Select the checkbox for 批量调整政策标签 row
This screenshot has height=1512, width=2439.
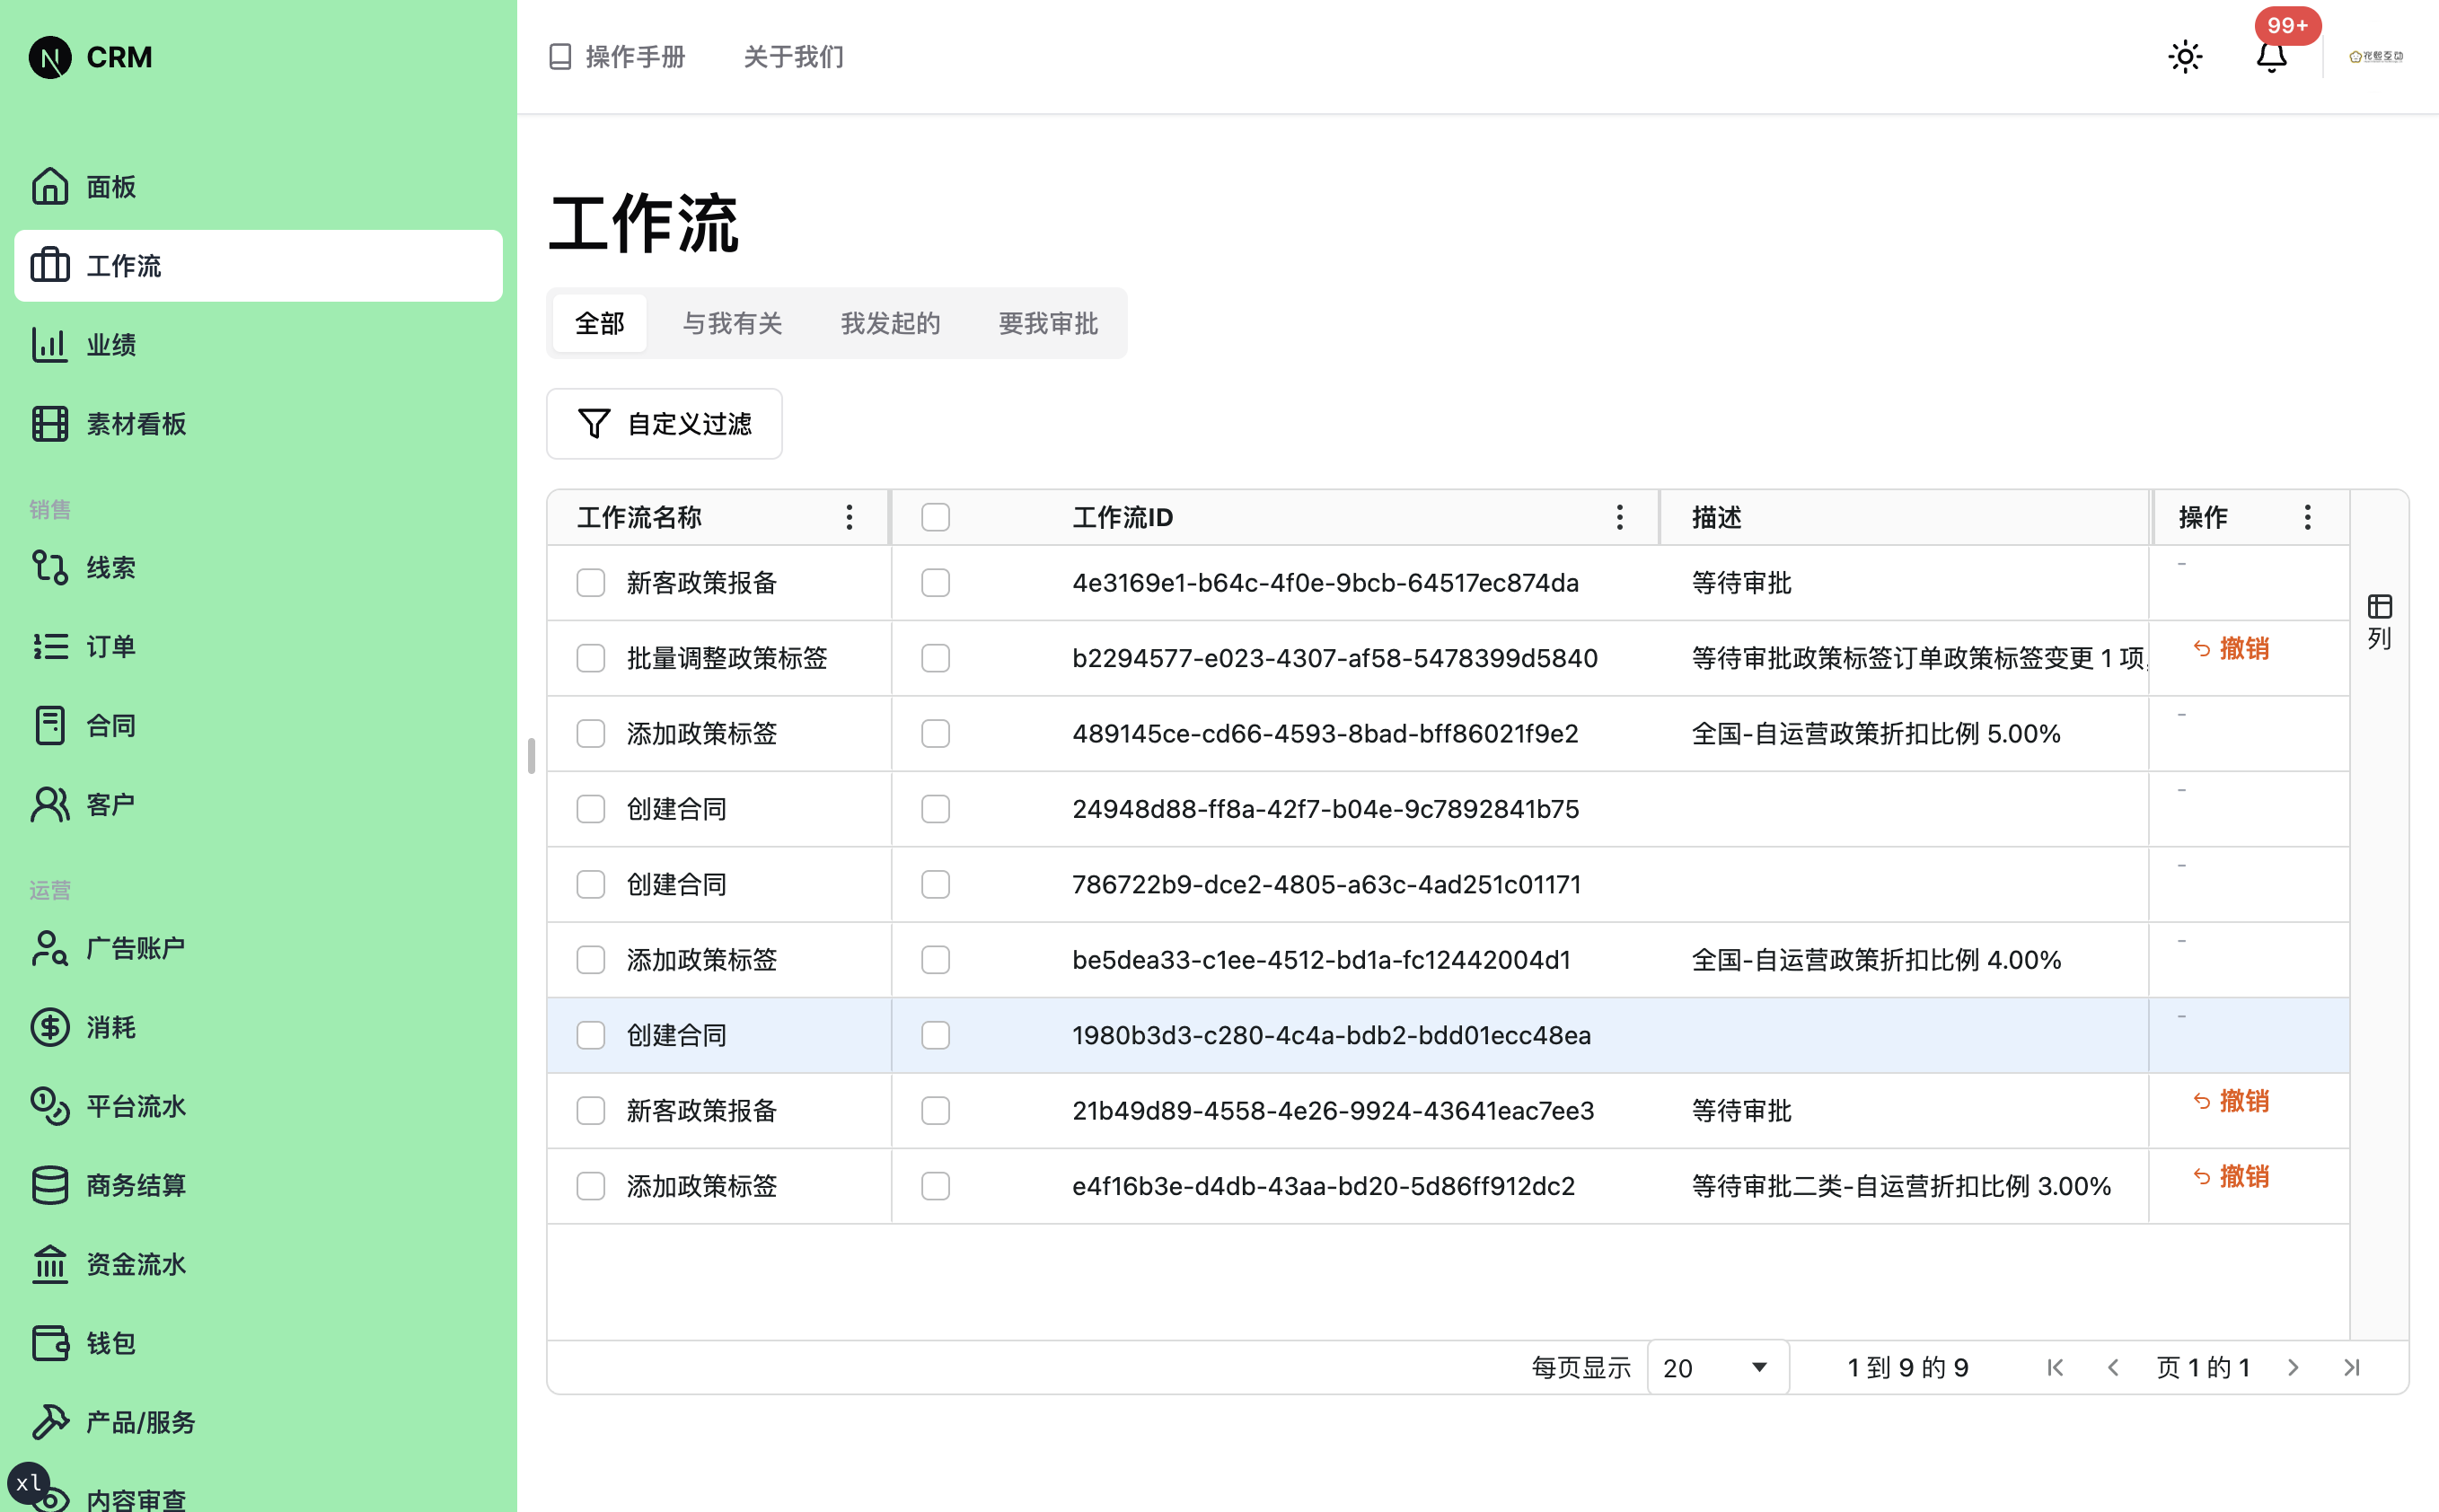tap(591, 658)
